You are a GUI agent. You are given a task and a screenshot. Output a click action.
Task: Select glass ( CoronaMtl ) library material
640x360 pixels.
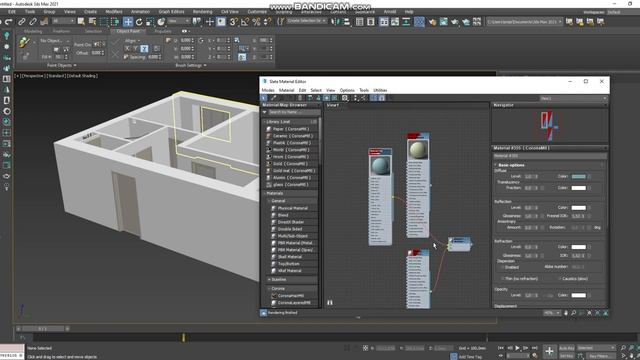pos(290,184)
